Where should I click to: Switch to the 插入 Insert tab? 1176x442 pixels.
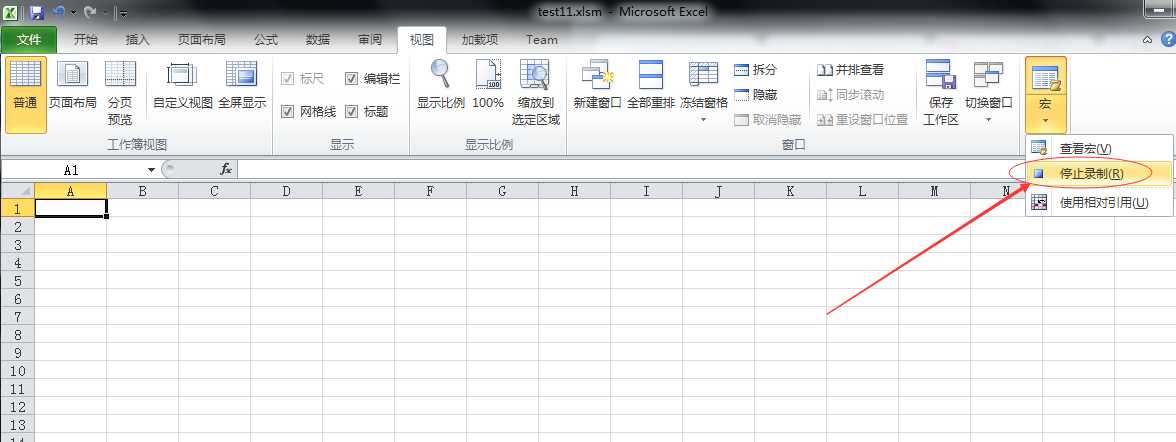(x=137, y=40)
